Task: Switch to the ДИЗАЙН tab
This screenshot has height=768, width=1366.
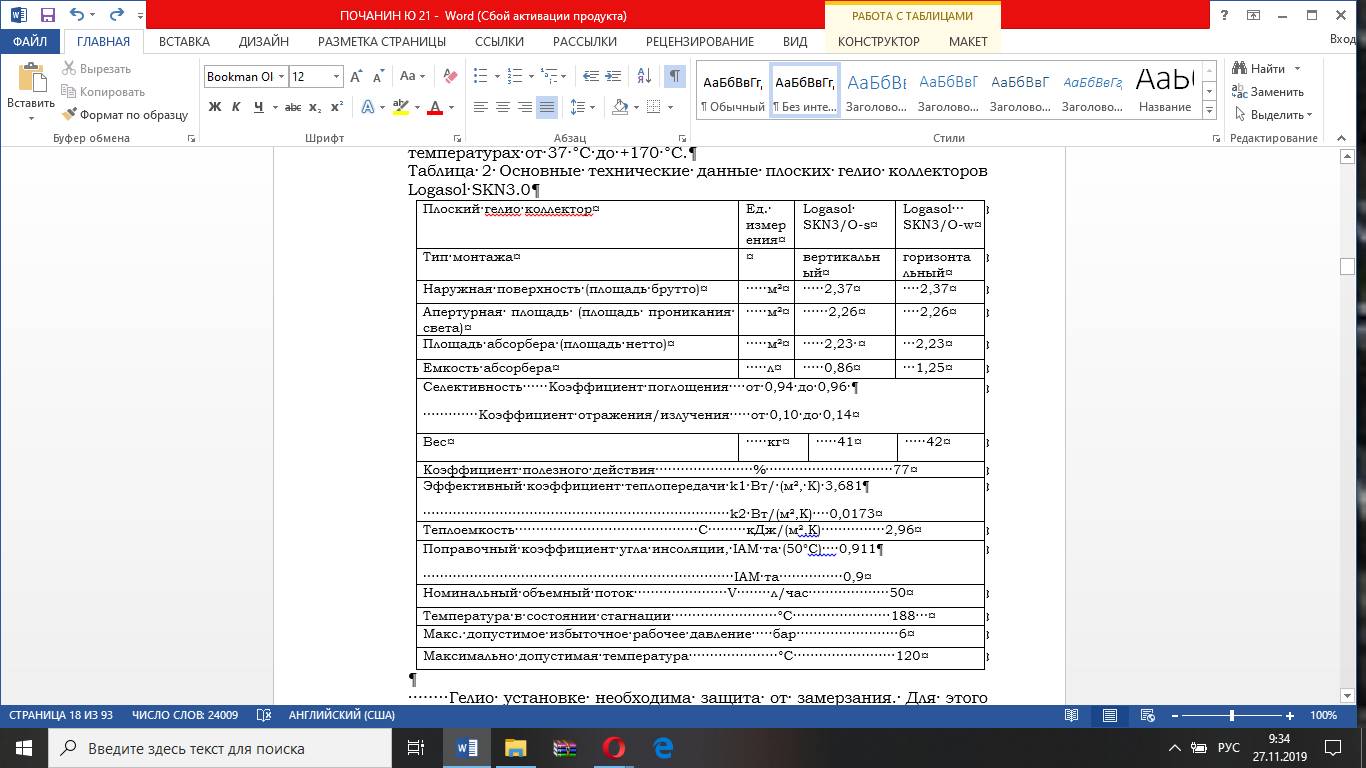Action: [264, 42]
